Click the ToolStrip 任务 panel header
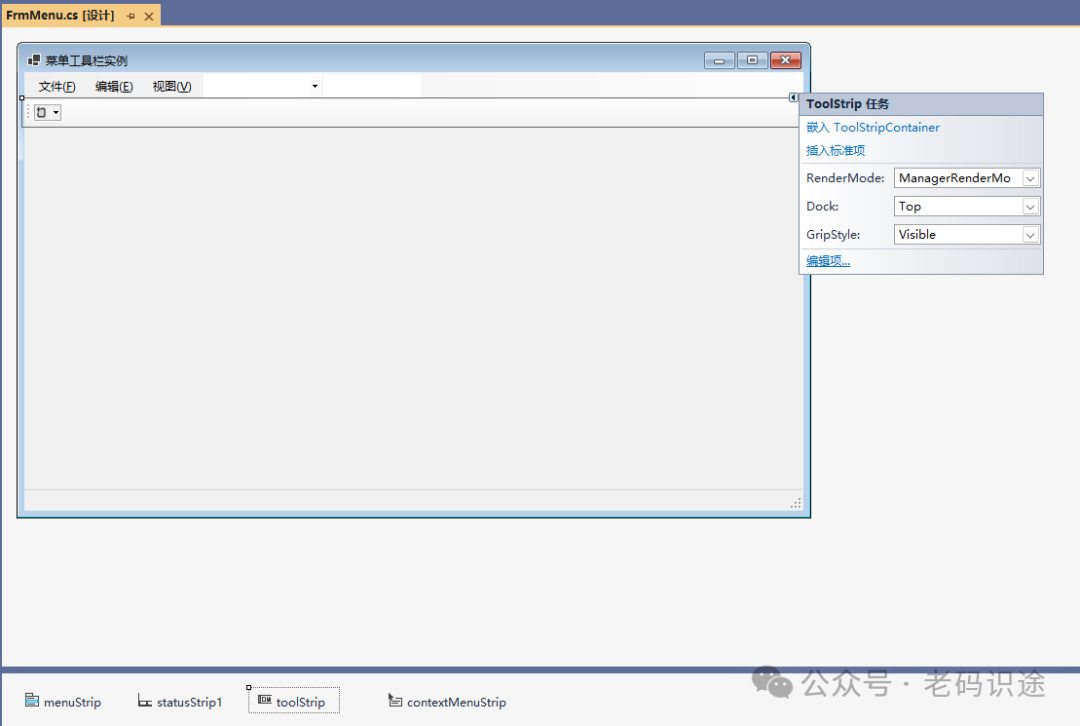1080x726 pixels. point(921,104)
